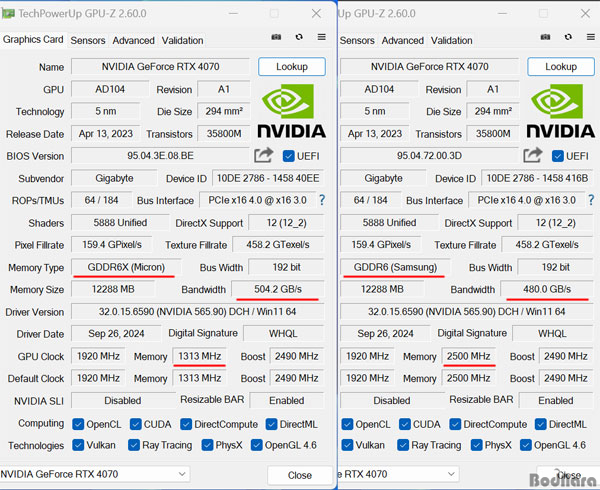Click the 480.0 GB/s bandwidth value
This screenshot has height=490, width=600.
pos(547,289)
